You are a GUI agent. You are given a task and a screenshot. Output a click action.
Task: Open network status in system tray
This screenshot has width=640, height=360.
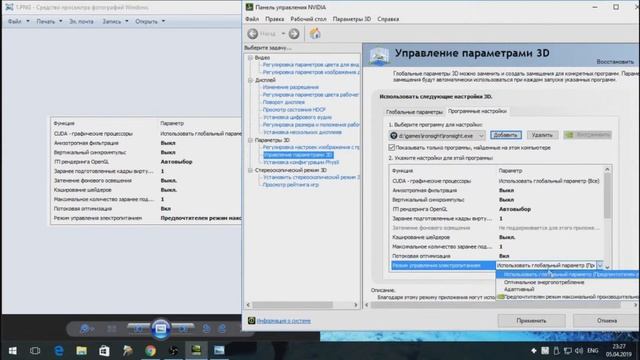tap(567, 351)
